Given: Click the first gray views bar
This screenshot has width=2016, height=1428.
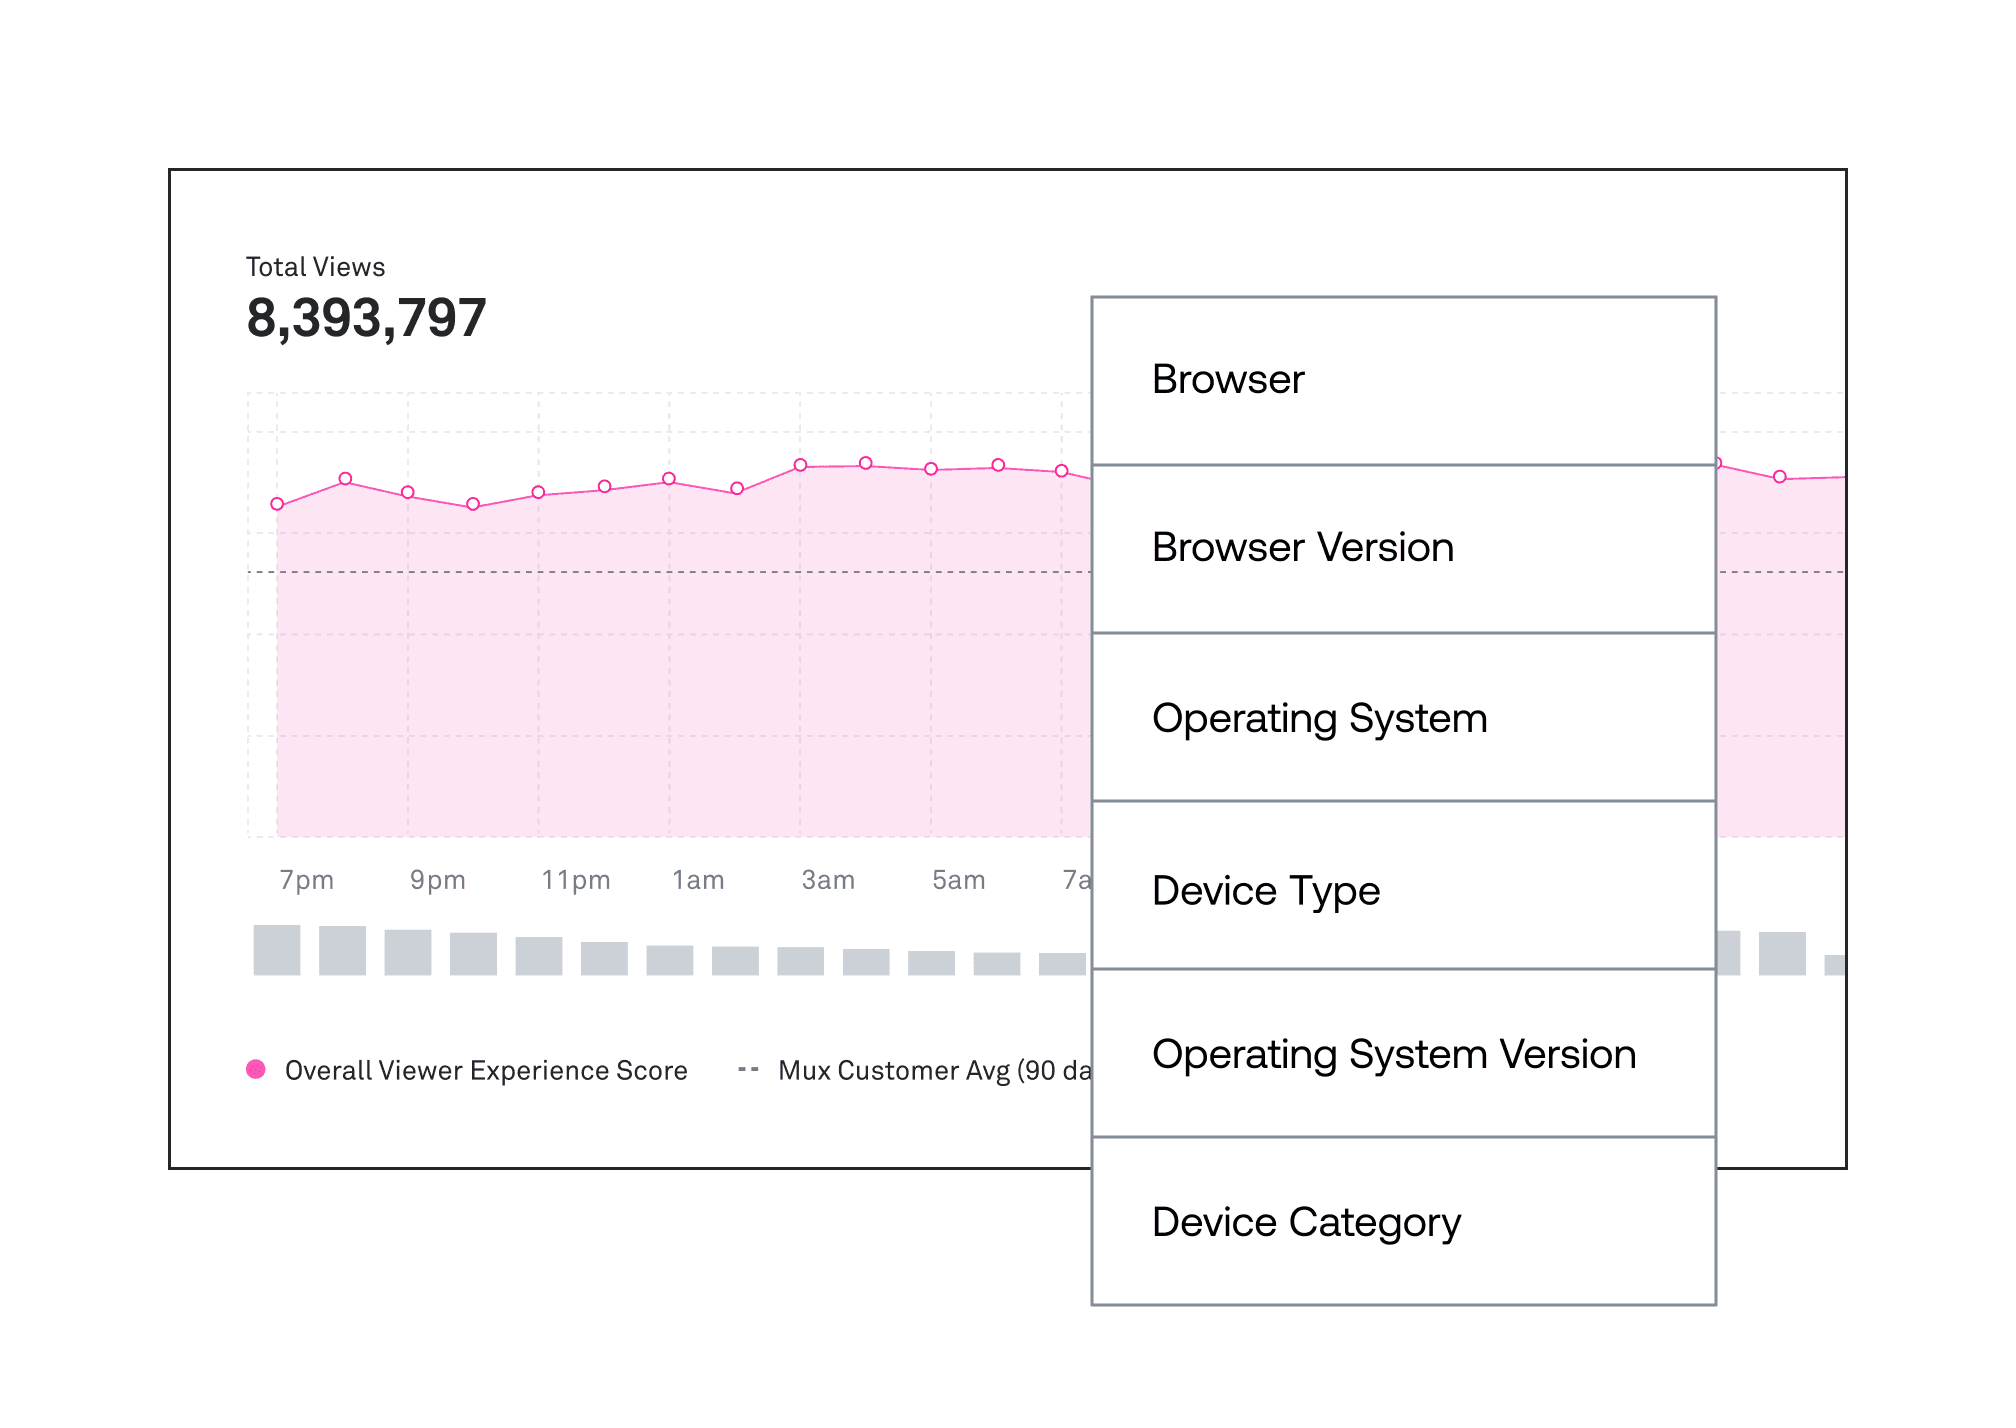Looking at the screenshot, I should point(277,950).
